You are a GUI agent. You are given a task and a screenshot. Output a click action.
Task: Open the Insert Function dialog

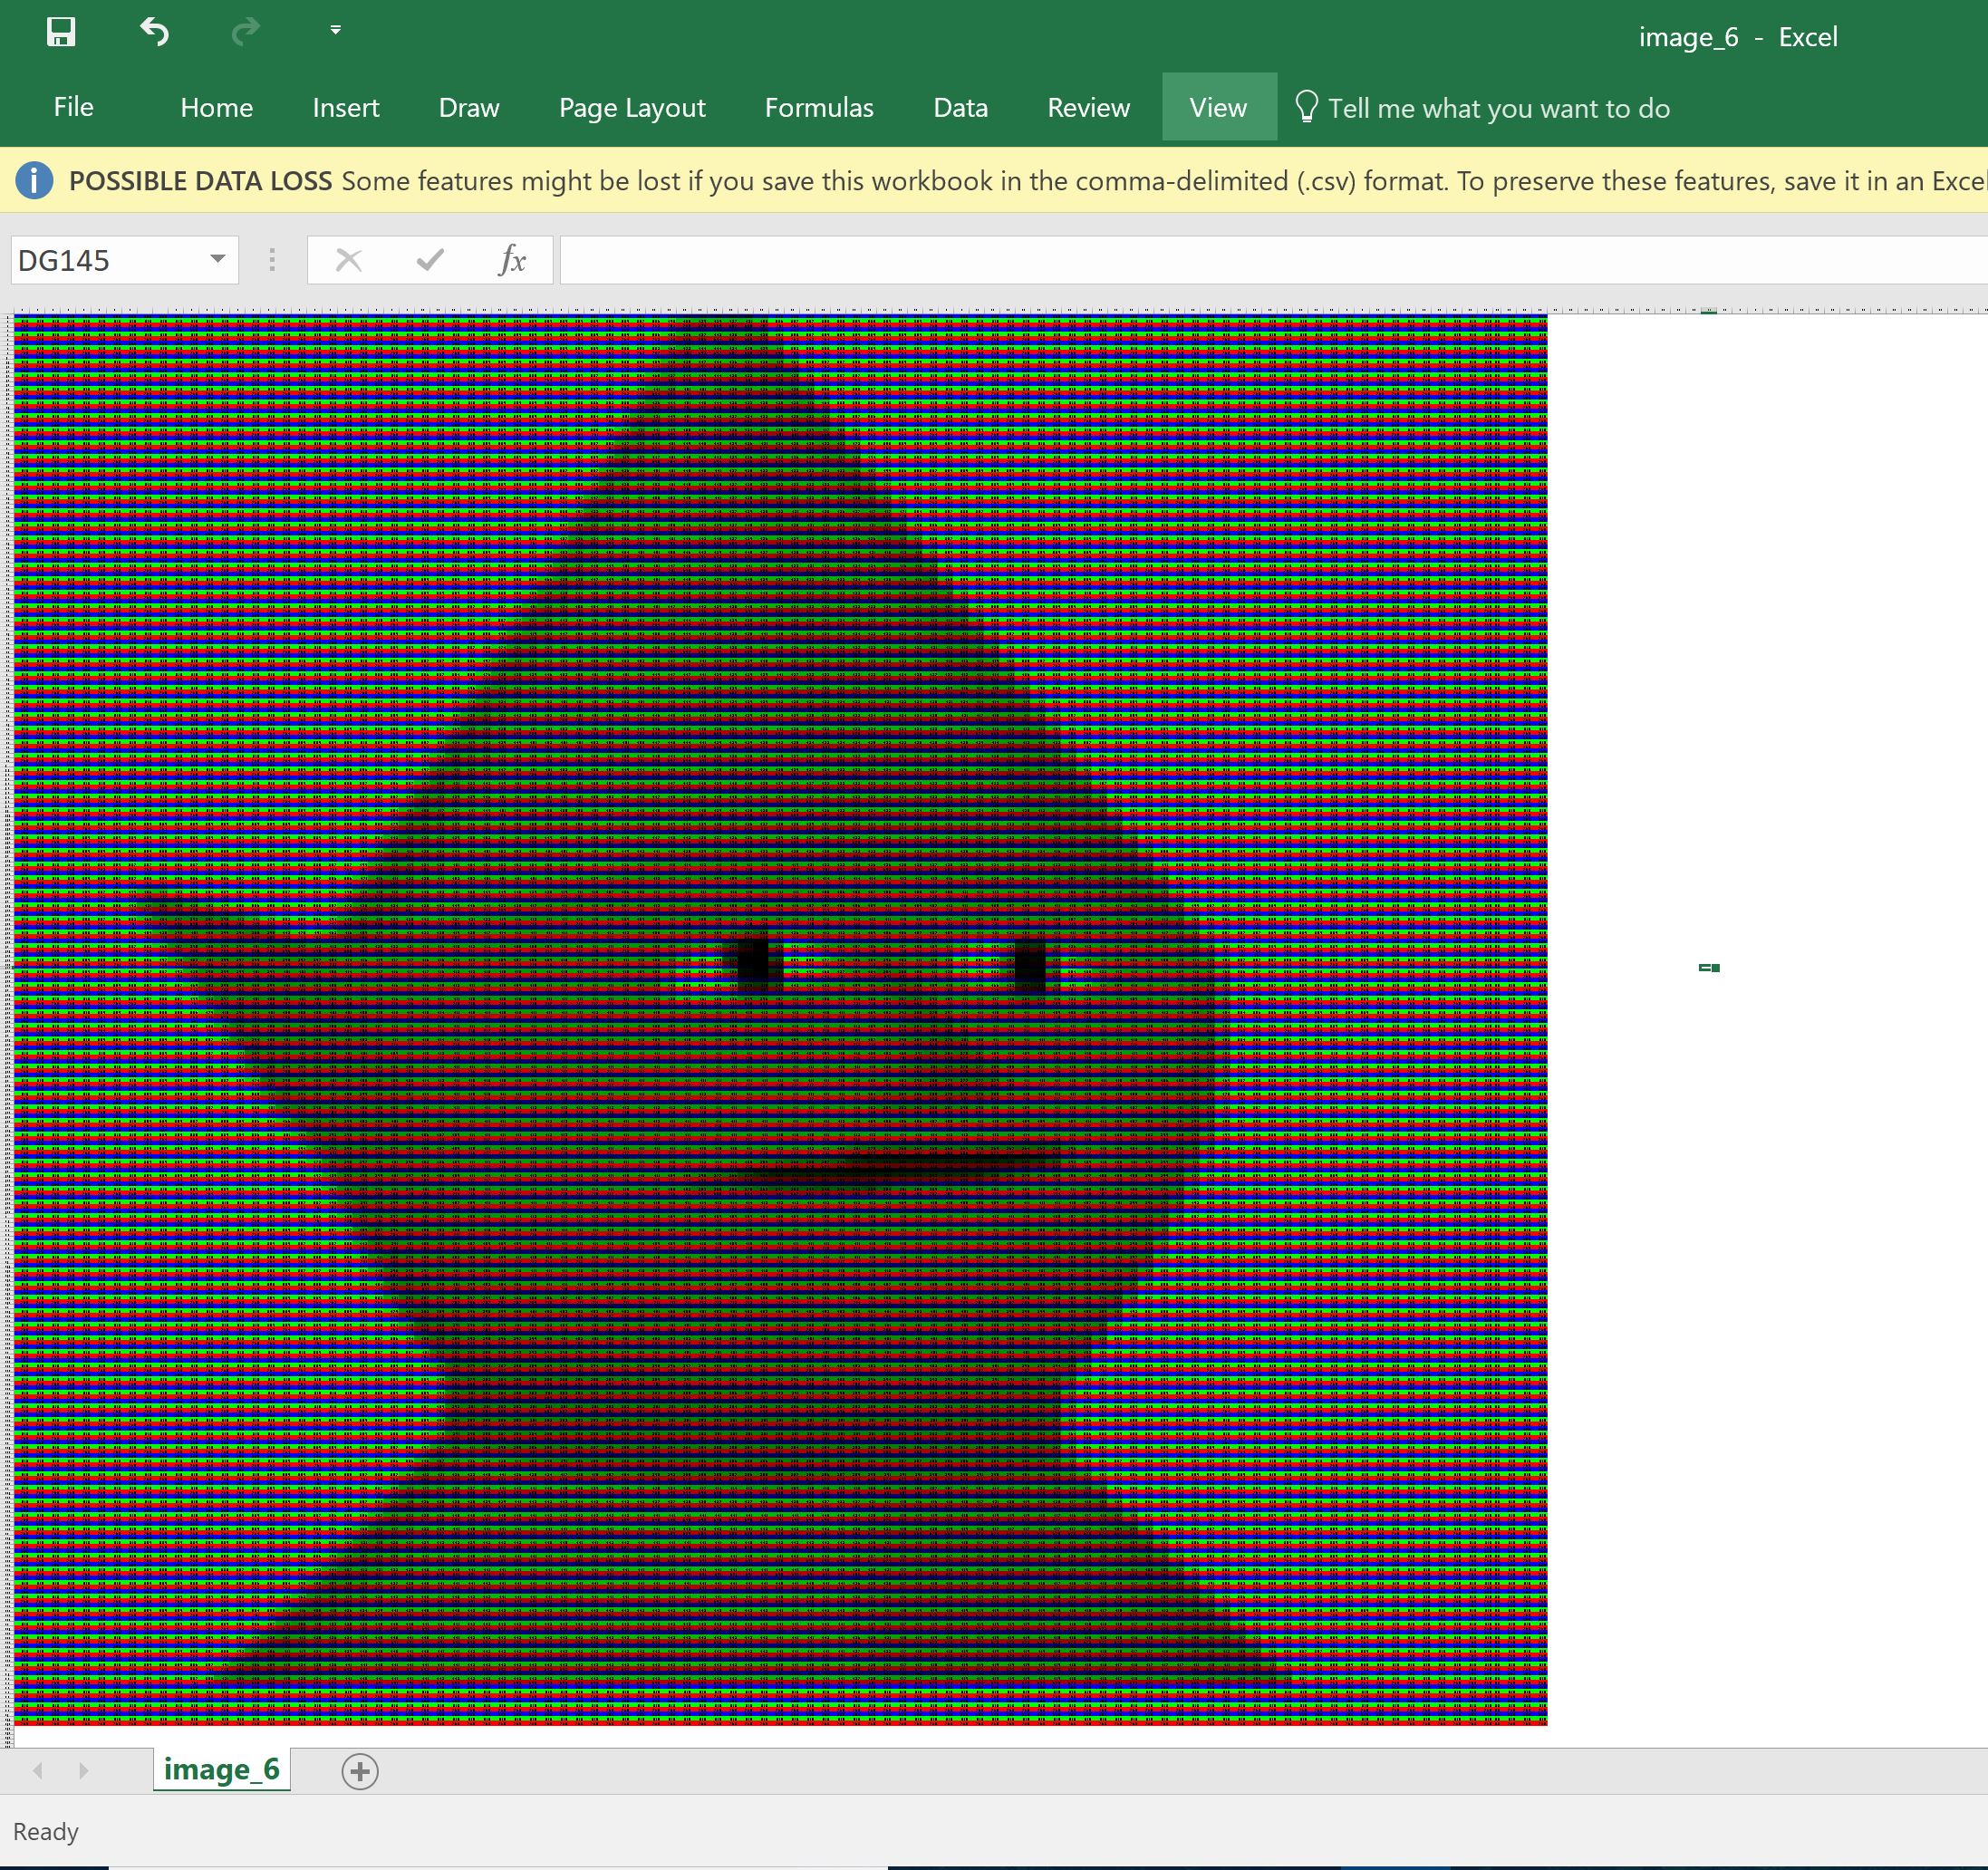coord(512,260)
